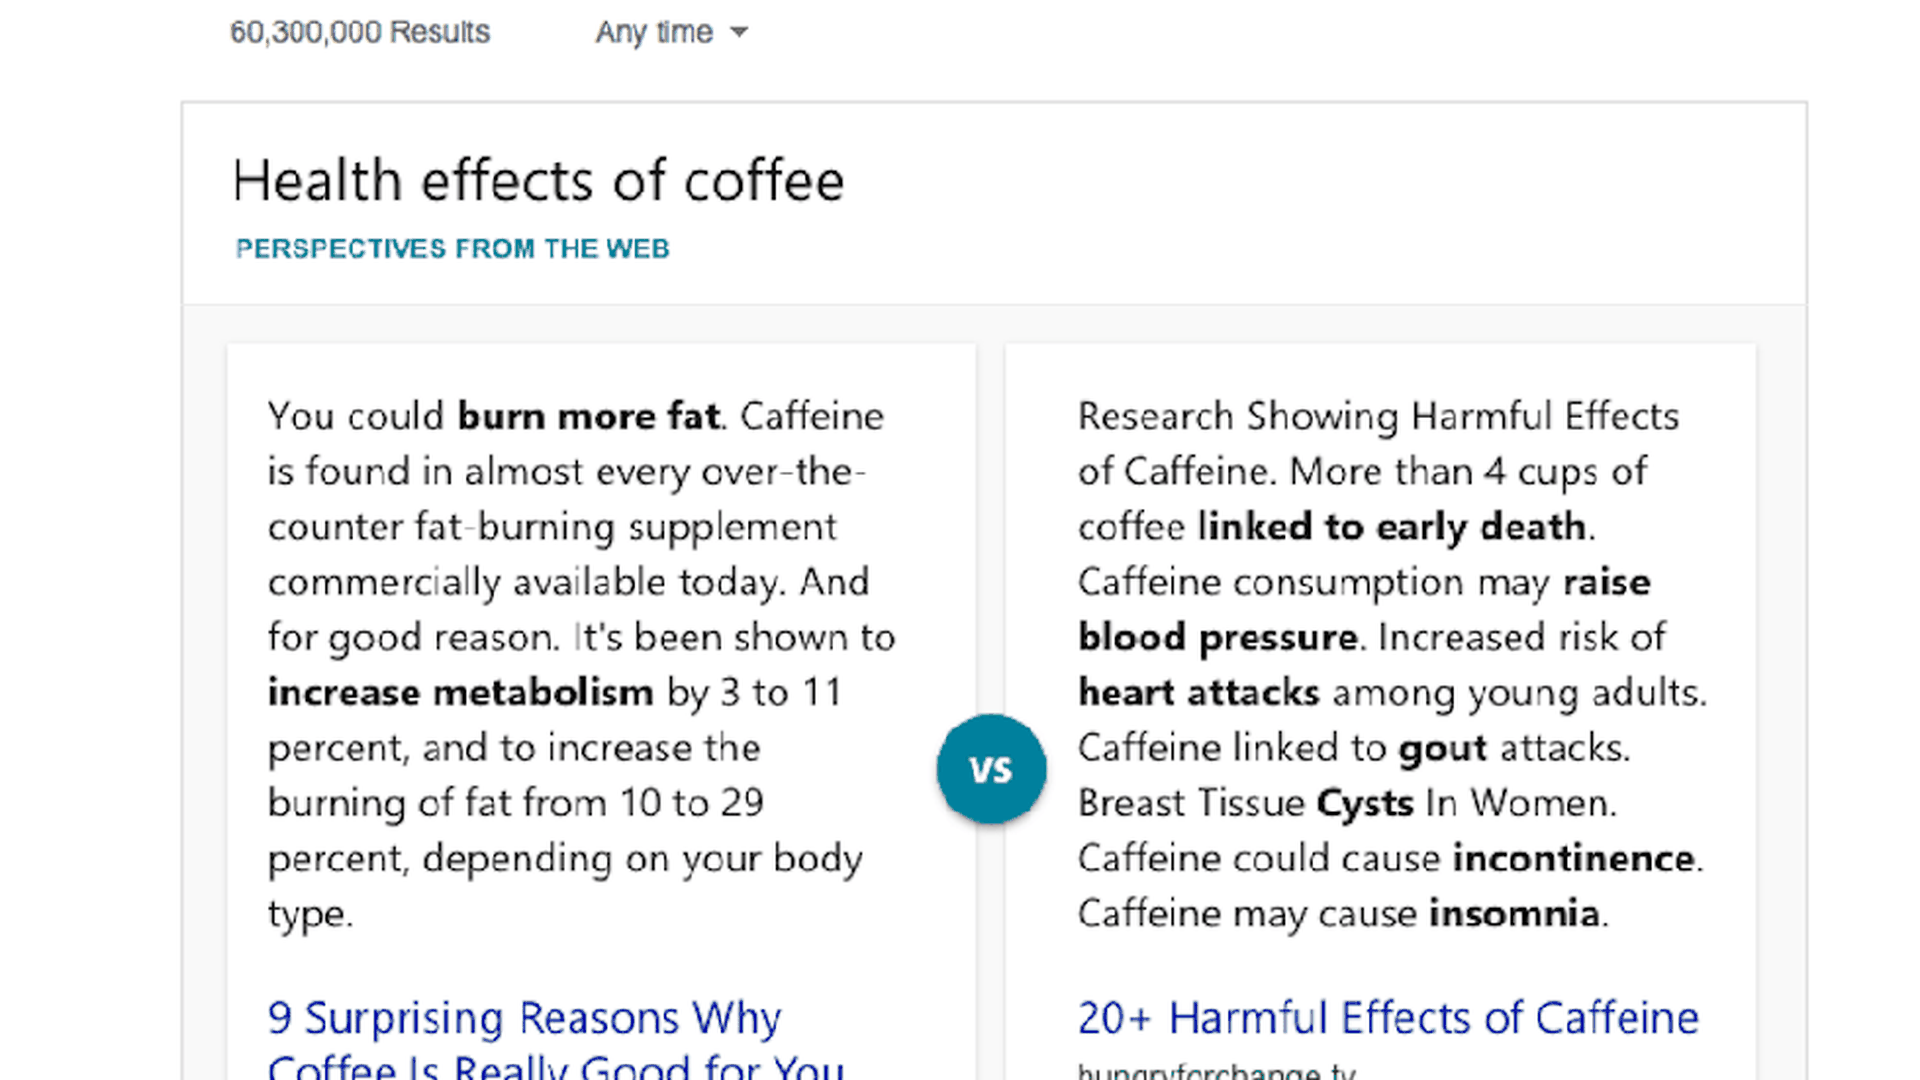Click the bold word 'insomnia'
The width and height of the screenshot is (1920, 1080).
coord(1513,913)
